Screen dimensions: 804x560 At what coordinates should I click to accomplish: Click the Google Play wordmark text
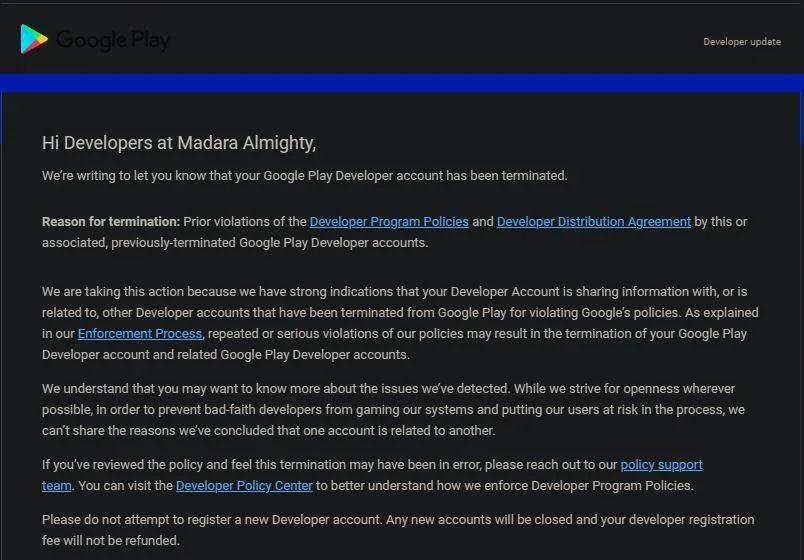click(x=113, y=40)
